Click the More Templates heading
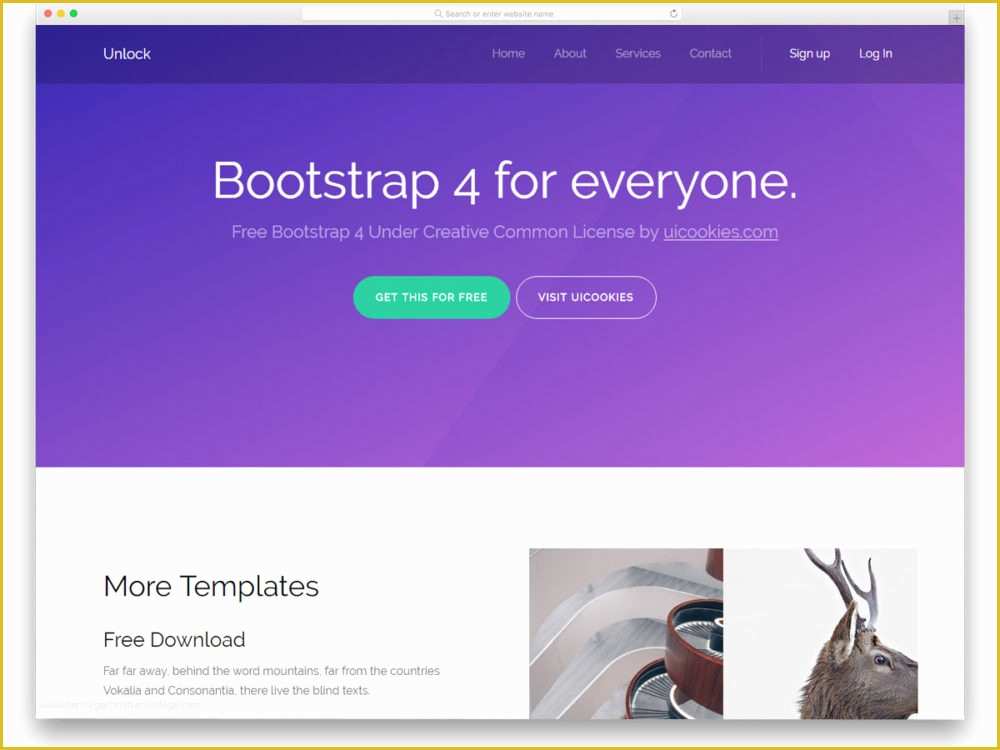Image resolution: width=1000 pixels, height=750 pixels. 211,586
